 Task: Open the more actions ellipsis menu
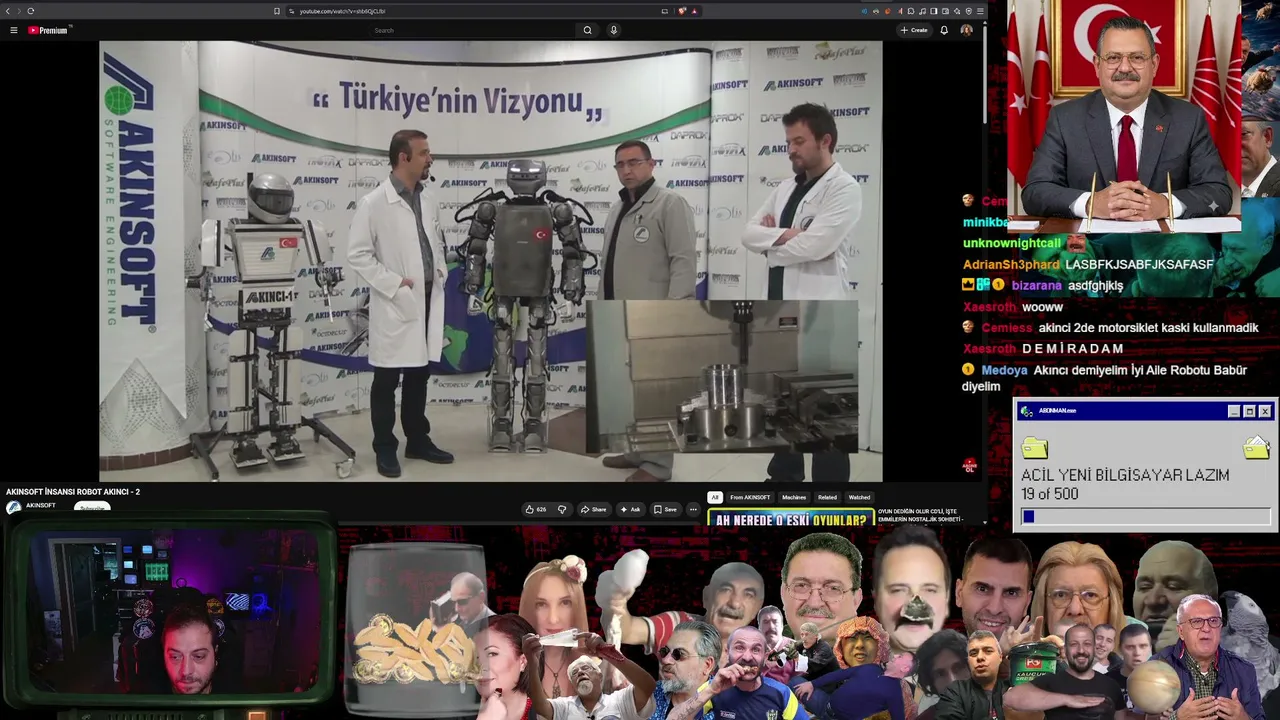[693, 509]
